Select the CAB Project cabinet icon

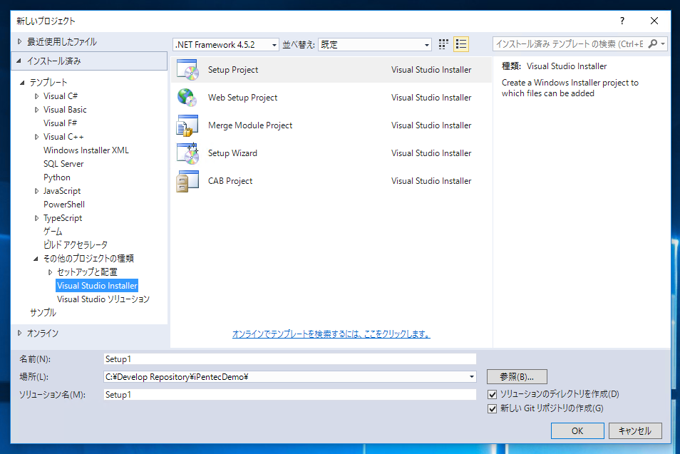tap(188, 181)
